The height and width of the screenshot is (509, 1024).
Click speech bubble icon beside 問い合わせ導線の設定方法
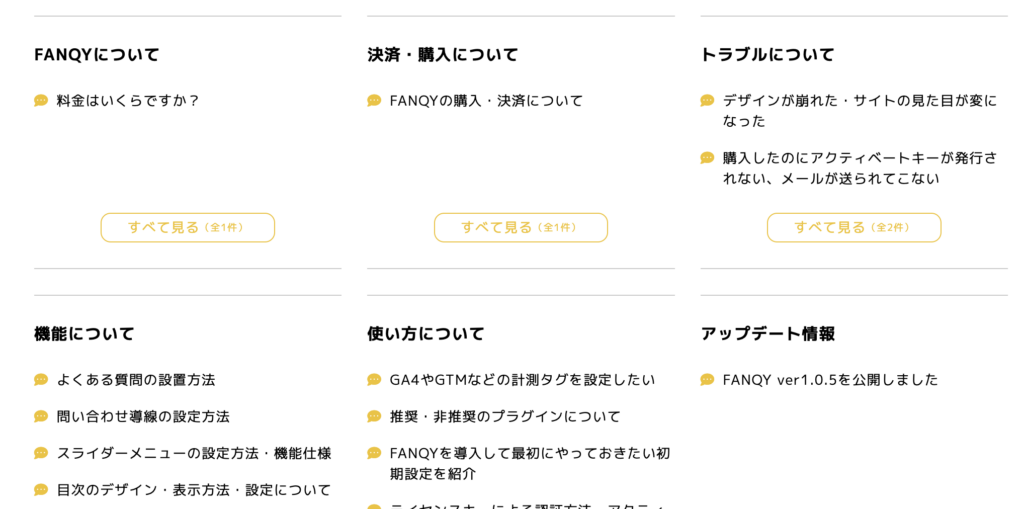[x=41, y=416]
